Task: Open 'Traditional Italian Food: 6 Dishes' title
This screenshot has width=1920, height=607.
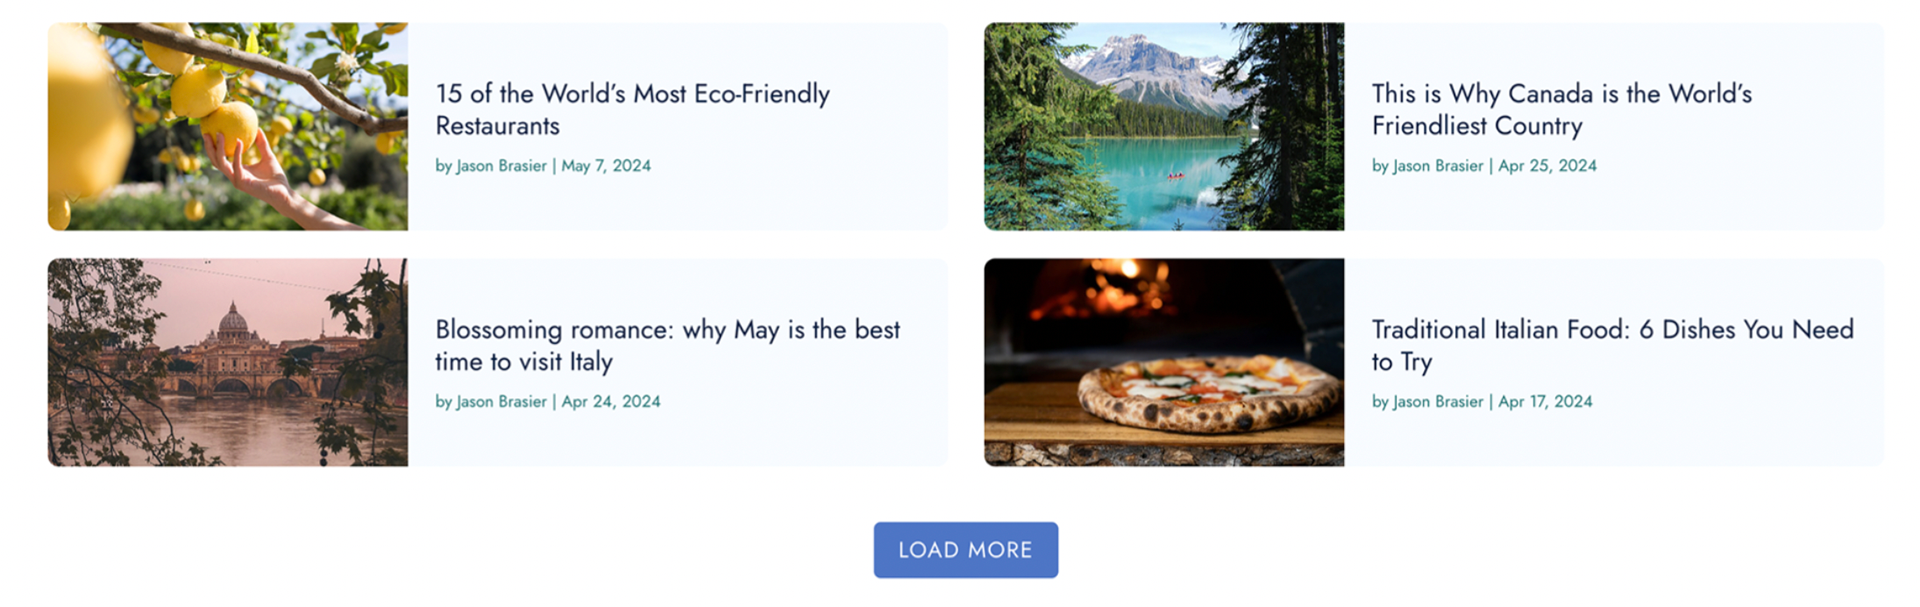Action: coord(1612,345)
